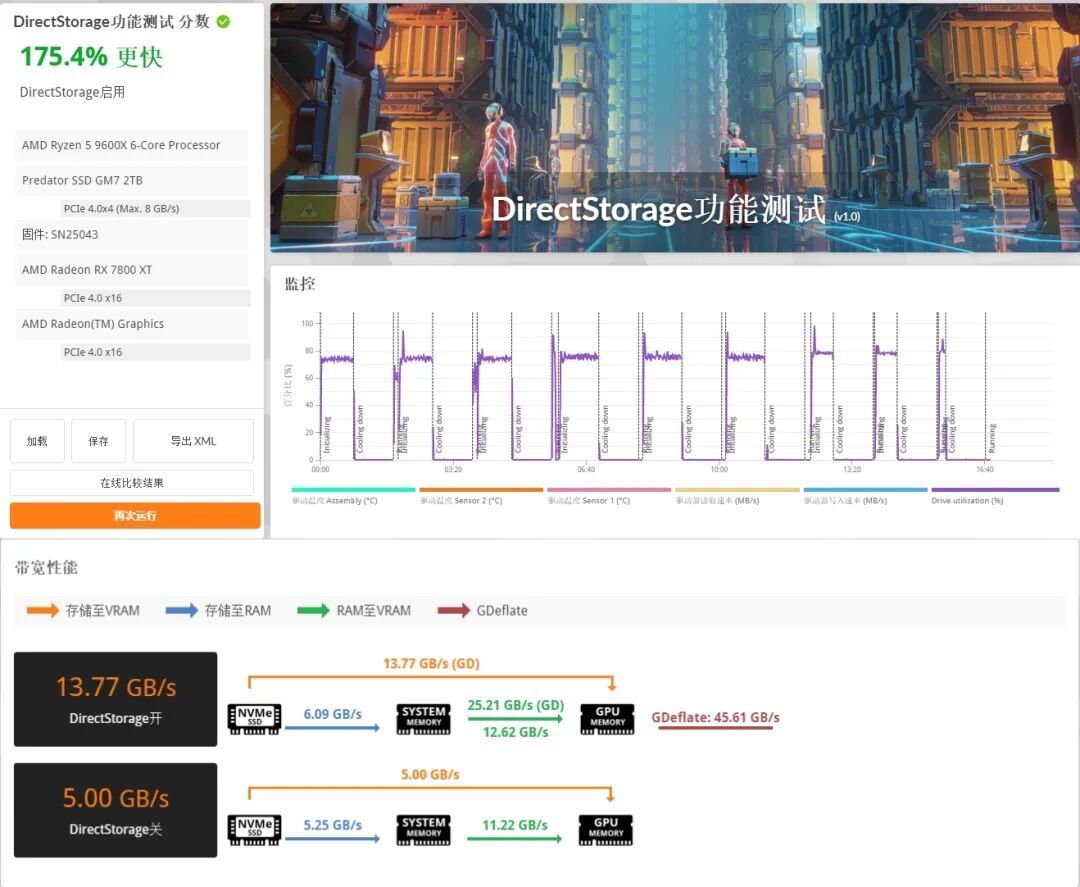The image size is (1080, 887).
Task: Click the System Memory icon in the DirectStorage关 row
Action: pos(424,830)
